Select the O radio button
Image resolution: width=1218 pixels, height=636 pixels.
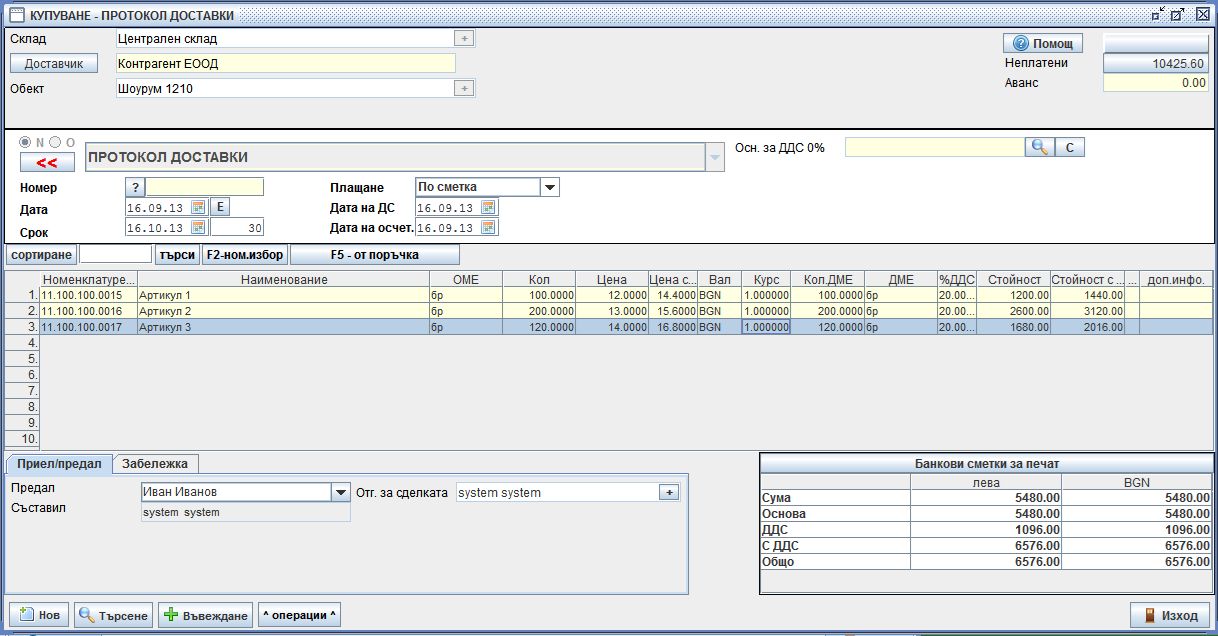[x=55, y=142]
